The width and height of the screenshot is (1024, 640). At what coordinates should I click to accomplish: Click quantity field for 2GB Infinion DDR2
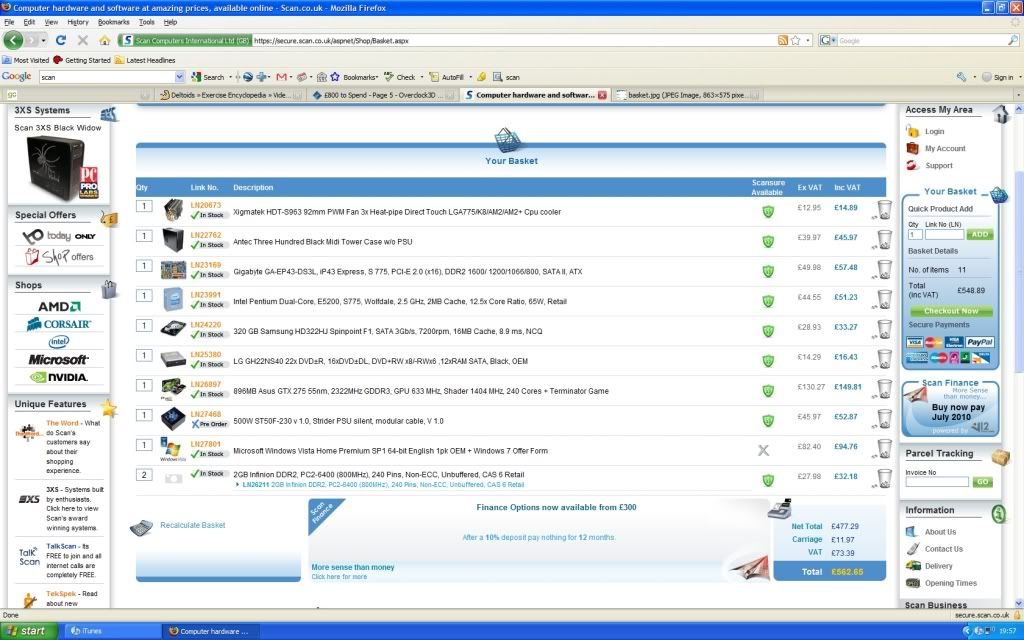click(x=144, y=475)
